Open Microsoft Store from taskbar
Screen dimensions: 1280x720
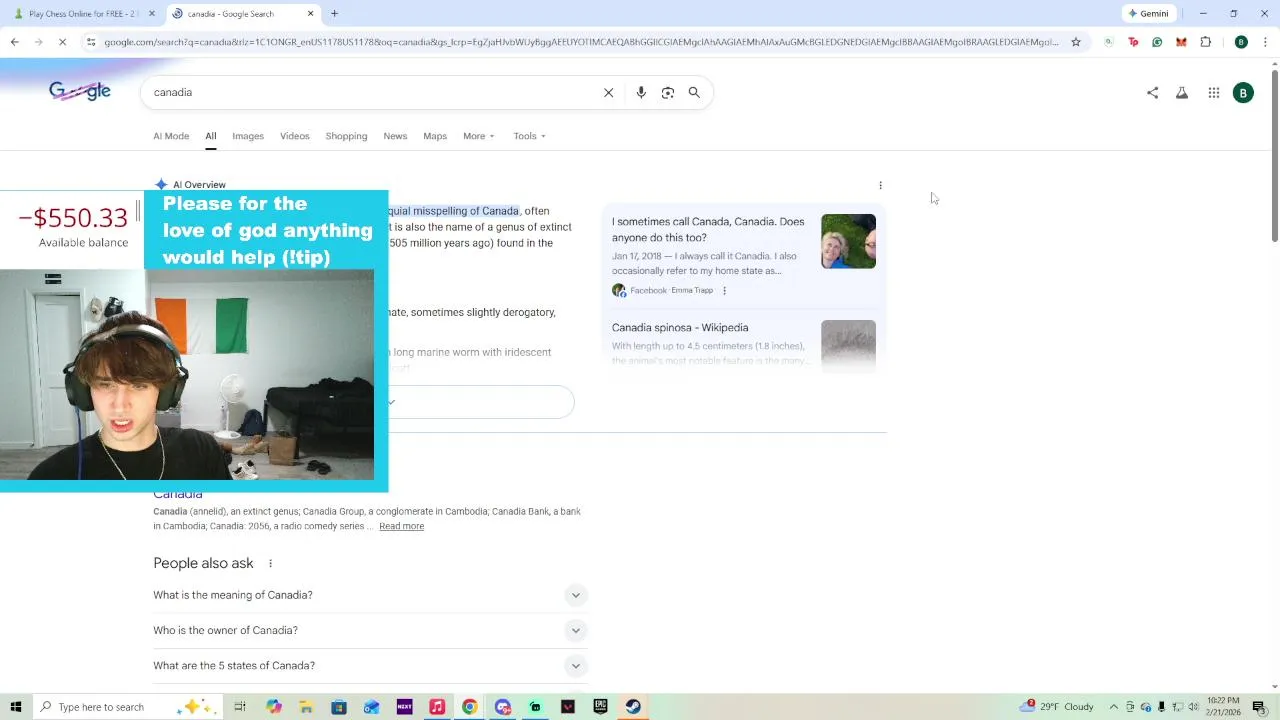(339, 707)
